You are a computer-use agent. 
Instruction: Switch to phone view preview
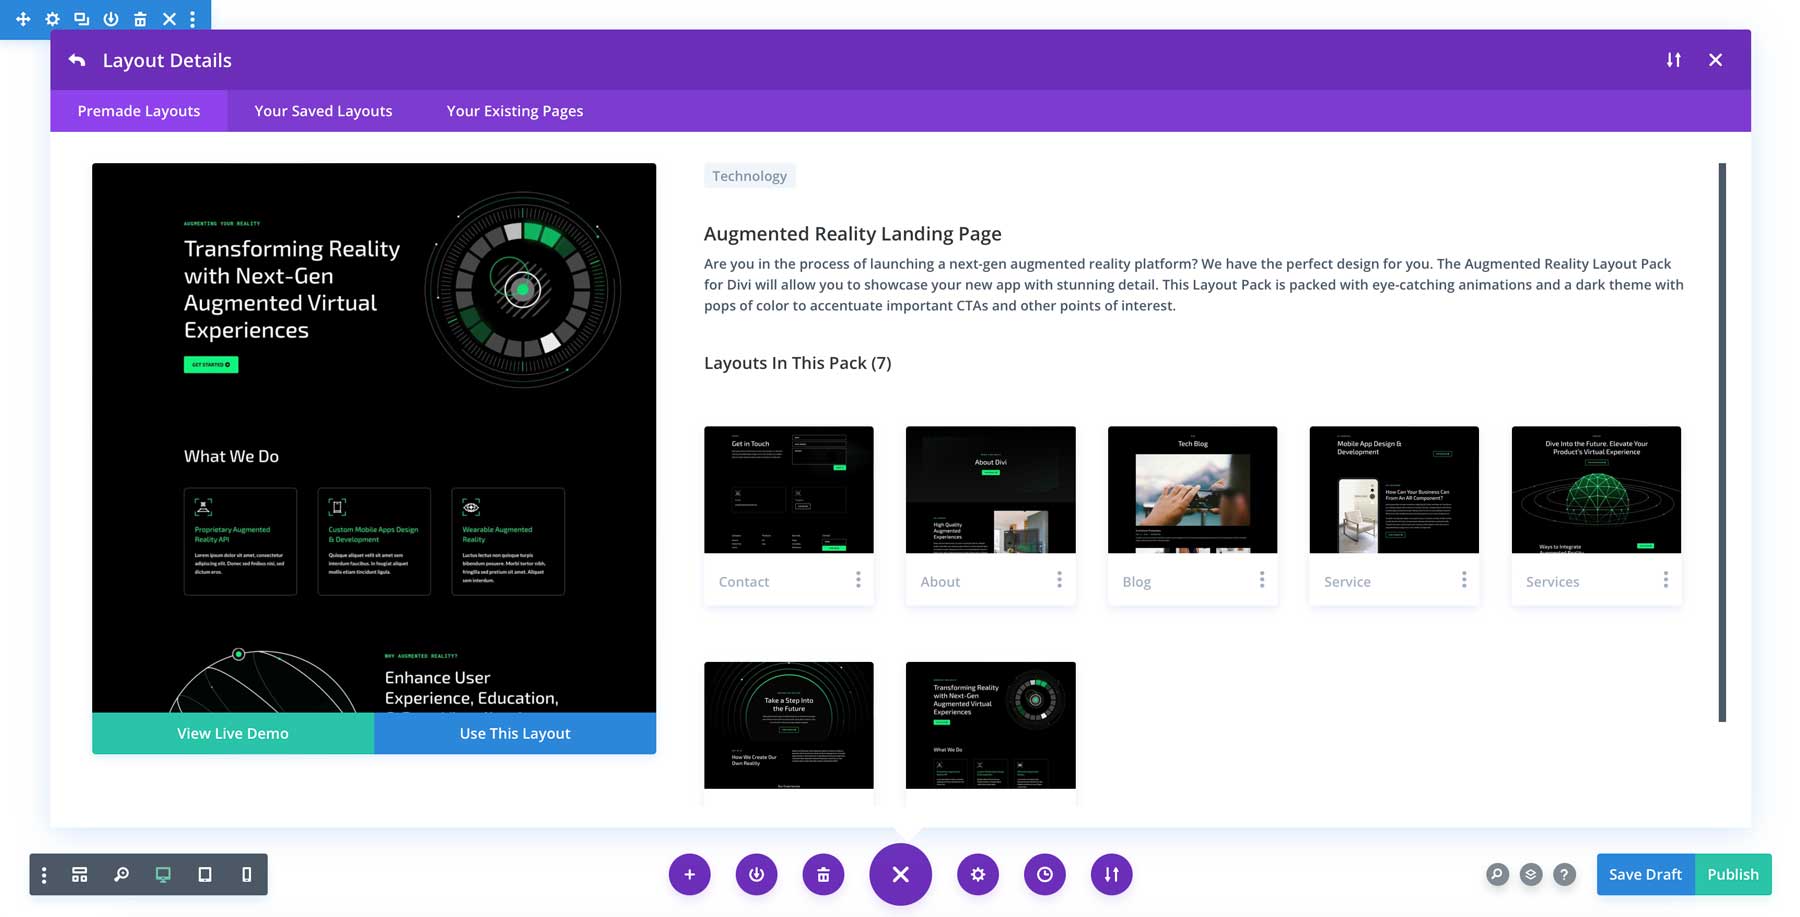pyautogui.click(x=246, y=874)
